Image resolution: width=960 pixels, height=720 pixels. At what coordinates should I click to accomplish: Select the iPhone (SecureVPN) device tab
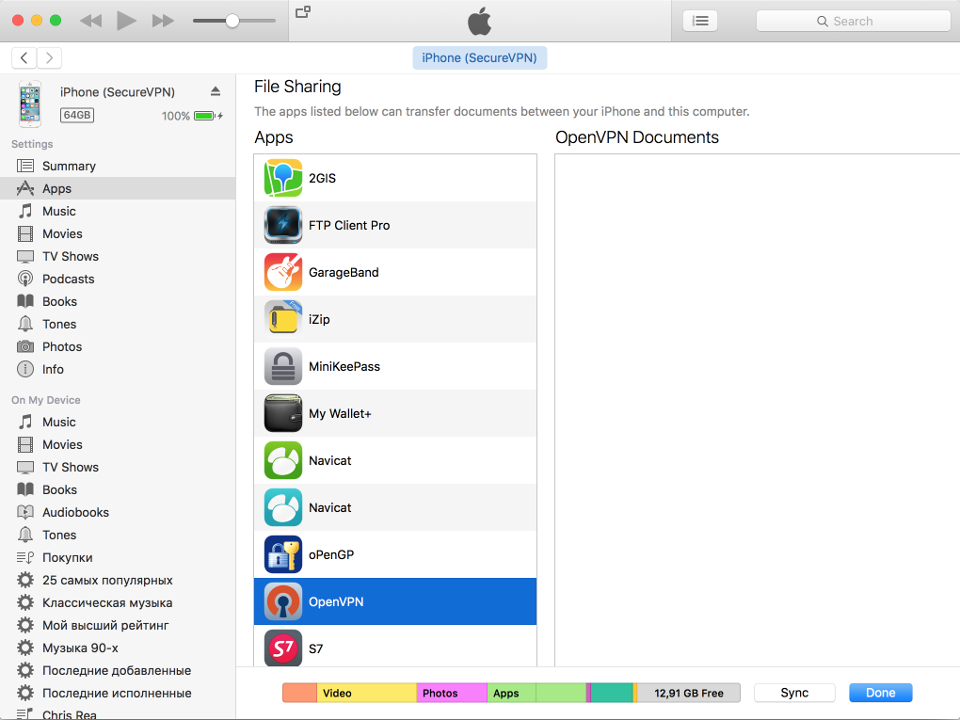(x=479, y=58)
